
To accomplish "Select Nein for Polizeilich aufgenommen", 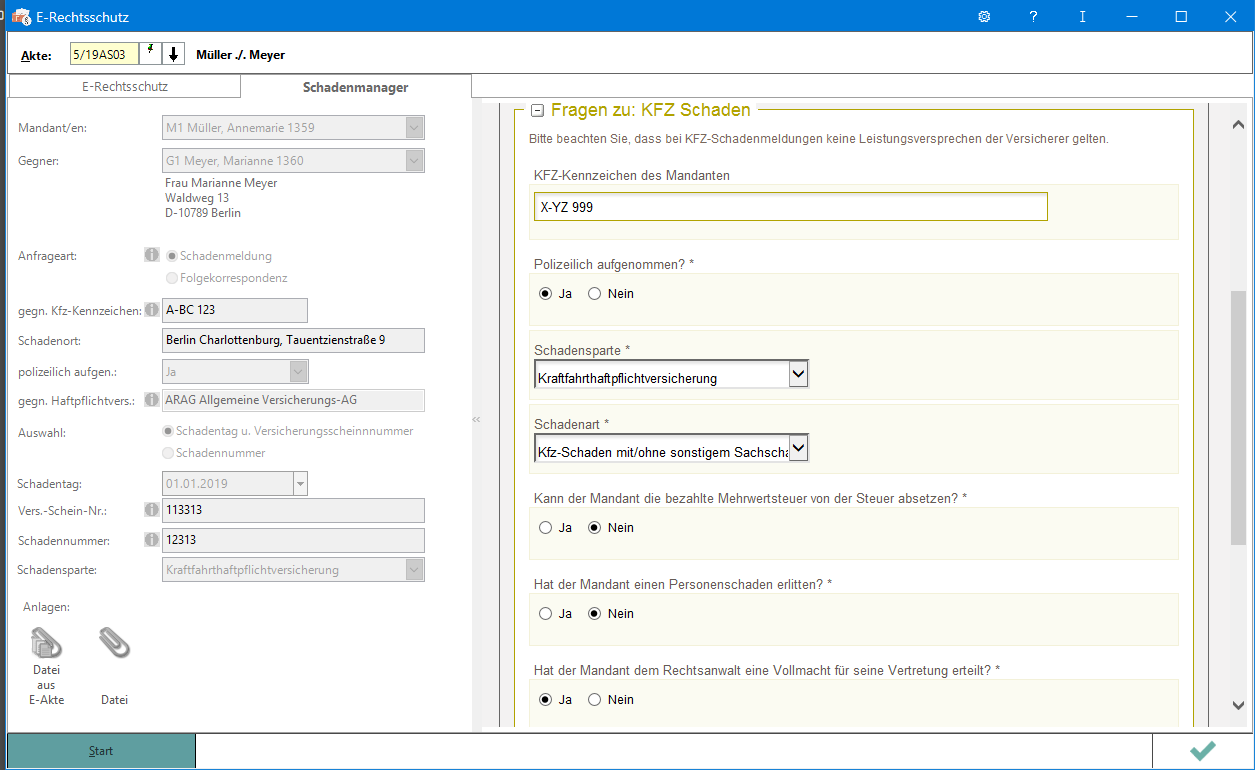I will point(595,294).
